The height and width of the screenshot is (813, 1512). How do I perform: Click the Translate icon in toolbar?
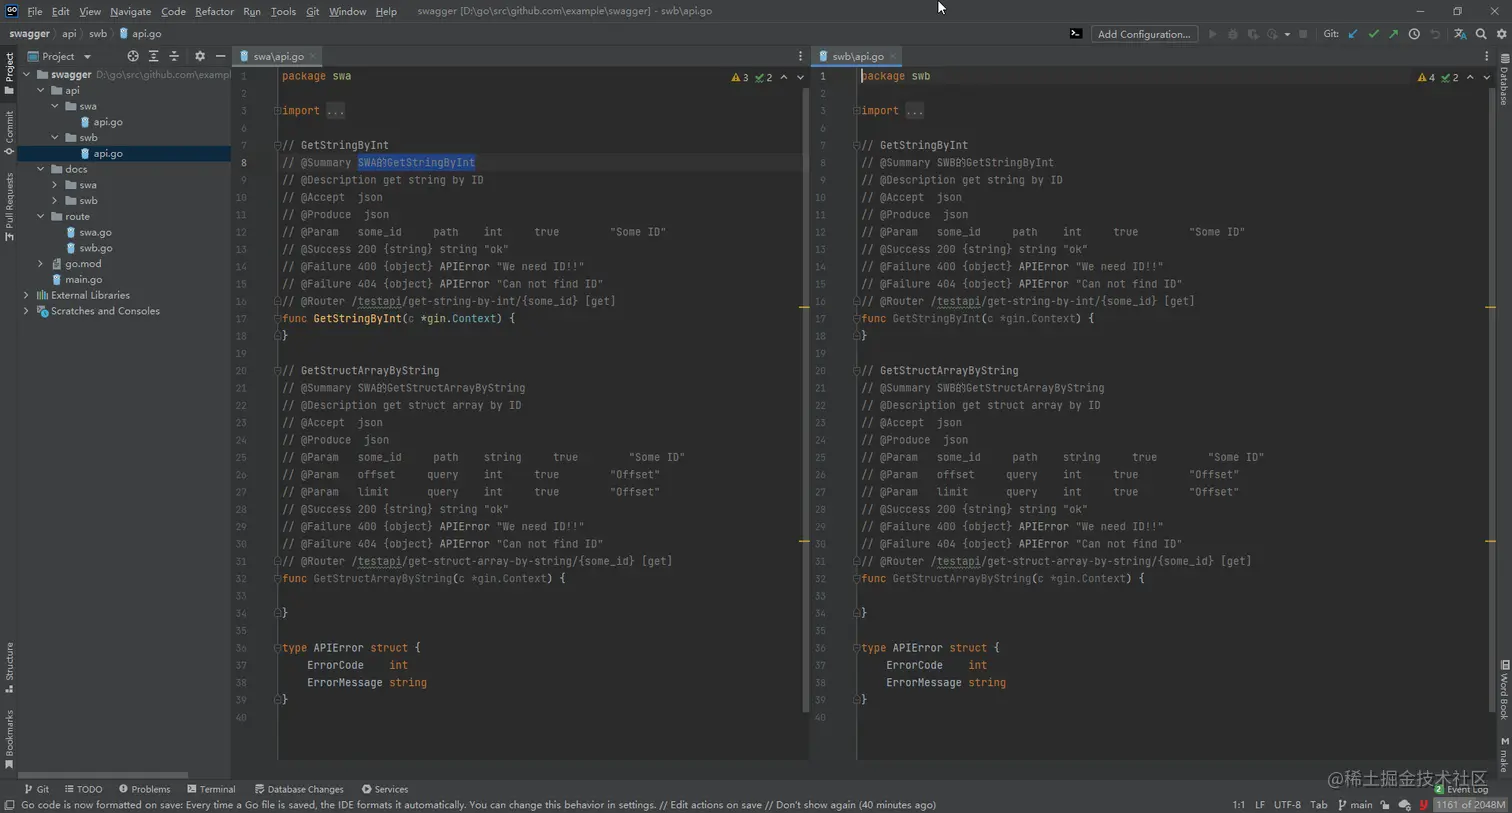[x=1460, y=34]
